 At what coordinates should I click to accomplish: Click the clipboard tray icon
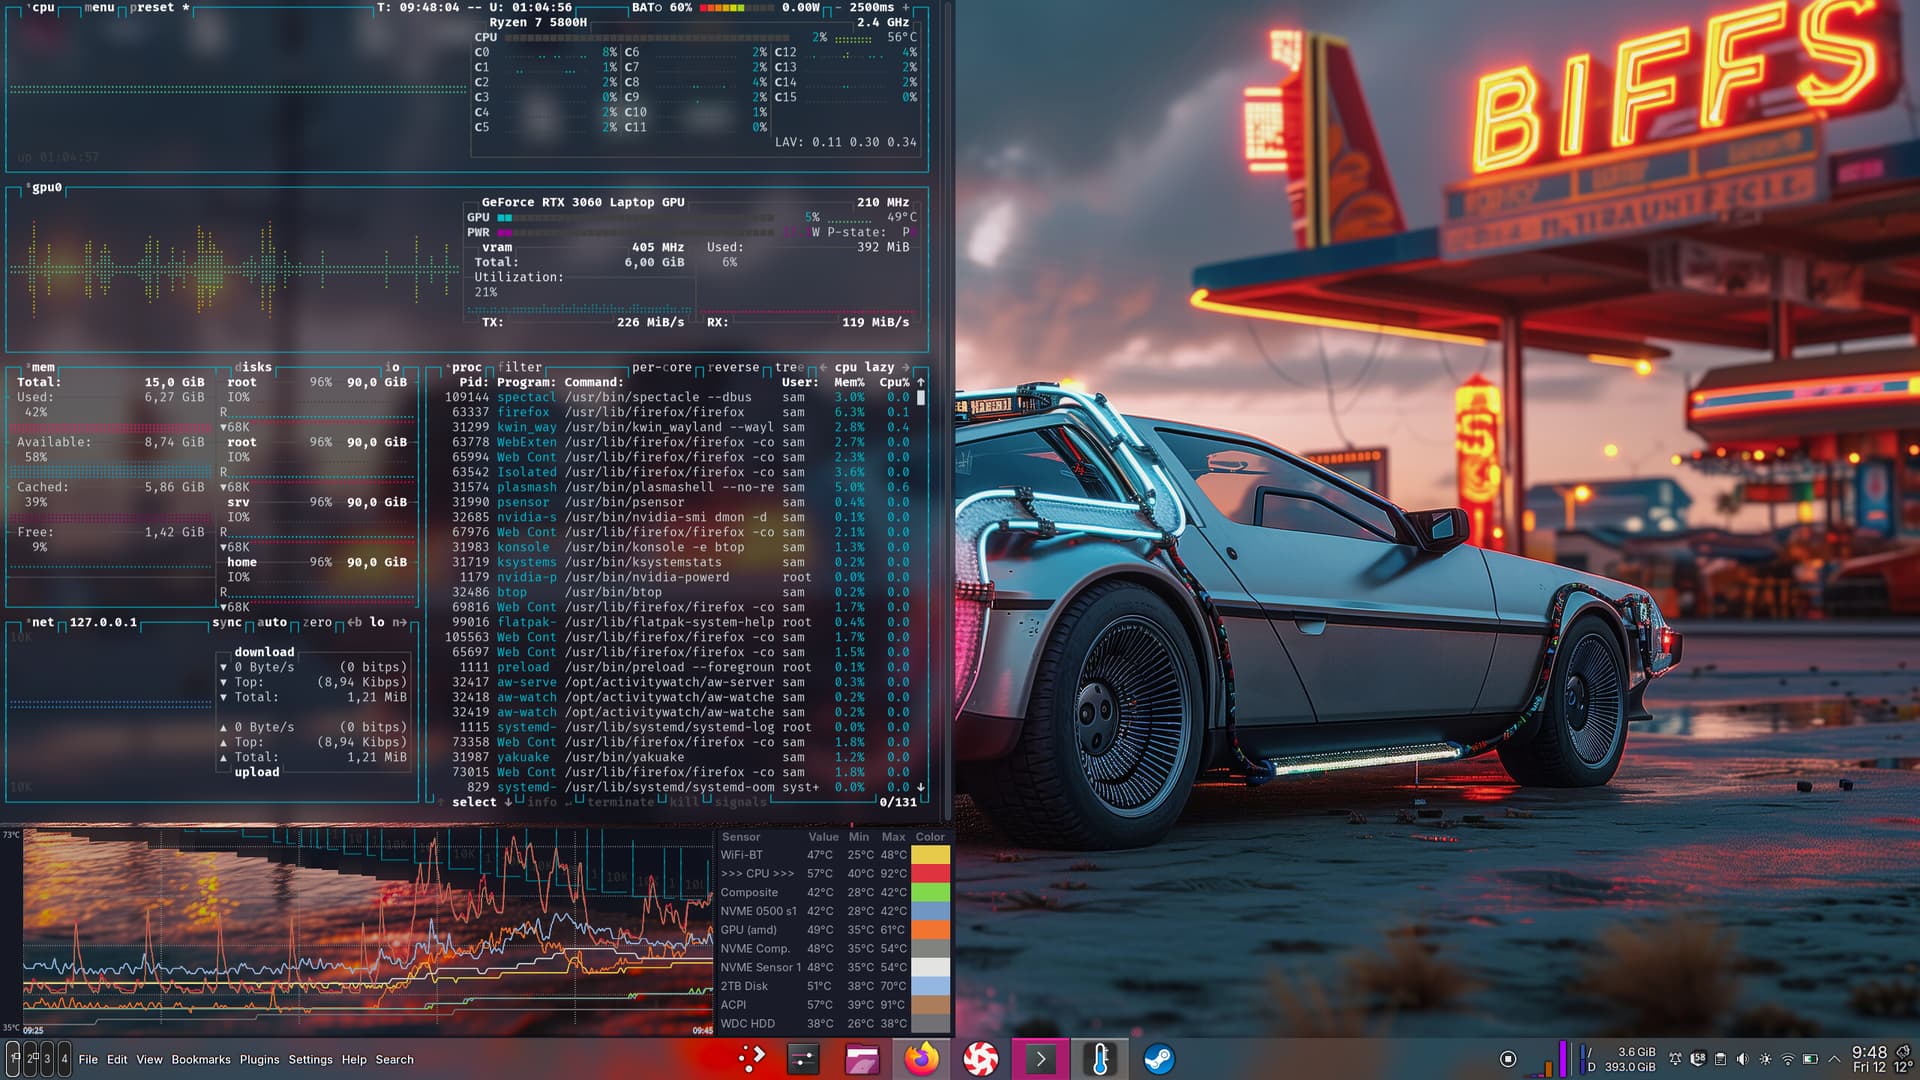[x=1720, y=1059]
